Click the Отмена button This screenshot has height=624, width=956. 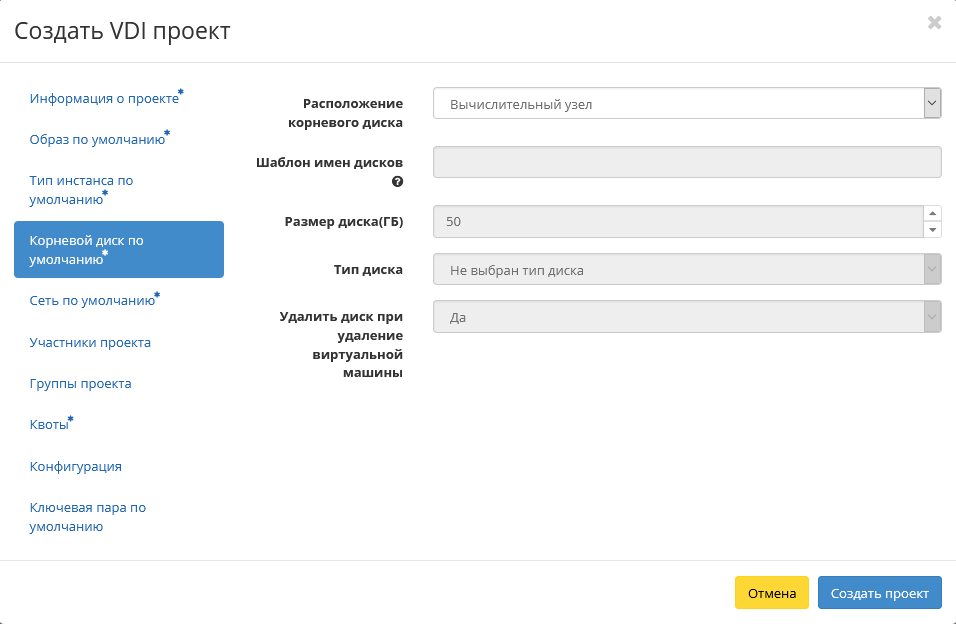click(x=772, y=593)
